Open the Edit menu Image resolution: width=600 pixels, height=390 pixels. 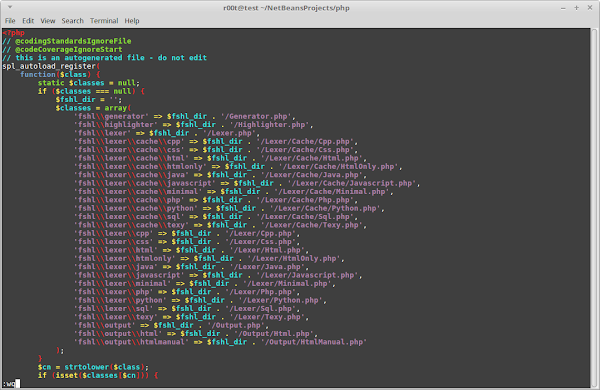[28, 21]
